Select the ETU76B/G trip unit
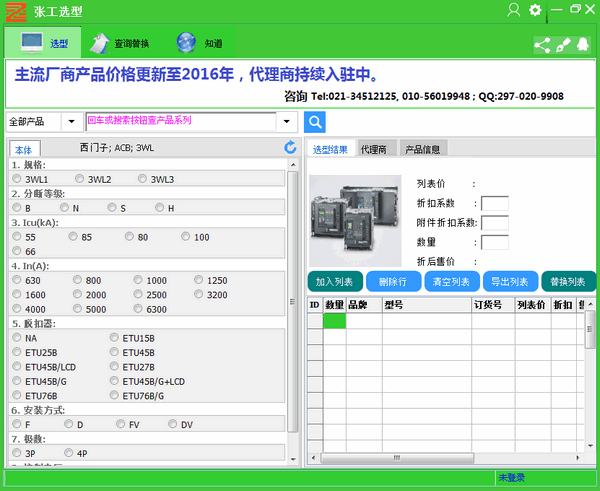Screen dimensions: 600x491 coord(114,395)
